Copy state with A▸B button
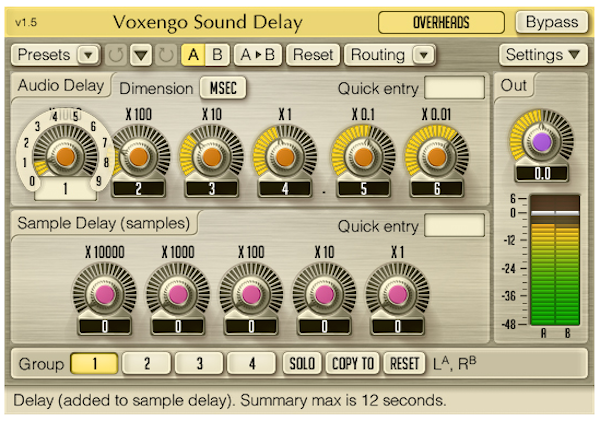600x421 pixels. coord(258,55)
